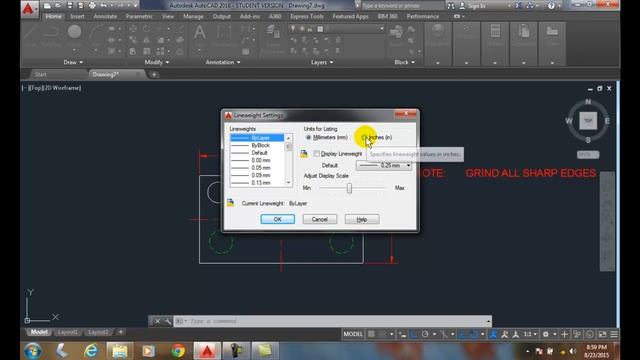Enable the Display Lineweight checkbox
The height and width of the screenshot is (360, 640).
(317, 153)
